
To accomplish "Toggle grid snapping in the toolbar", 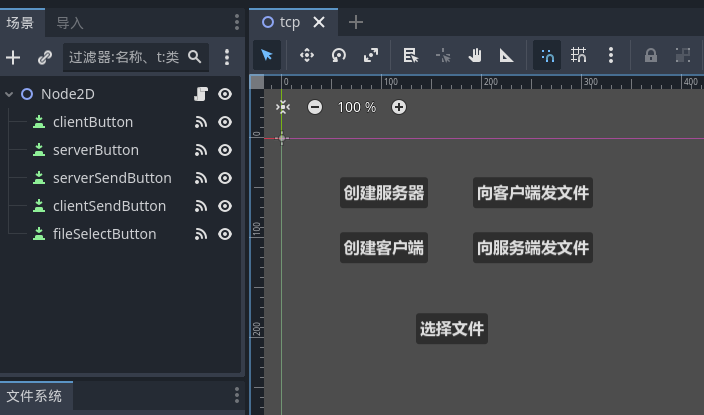I will [579, 56].
